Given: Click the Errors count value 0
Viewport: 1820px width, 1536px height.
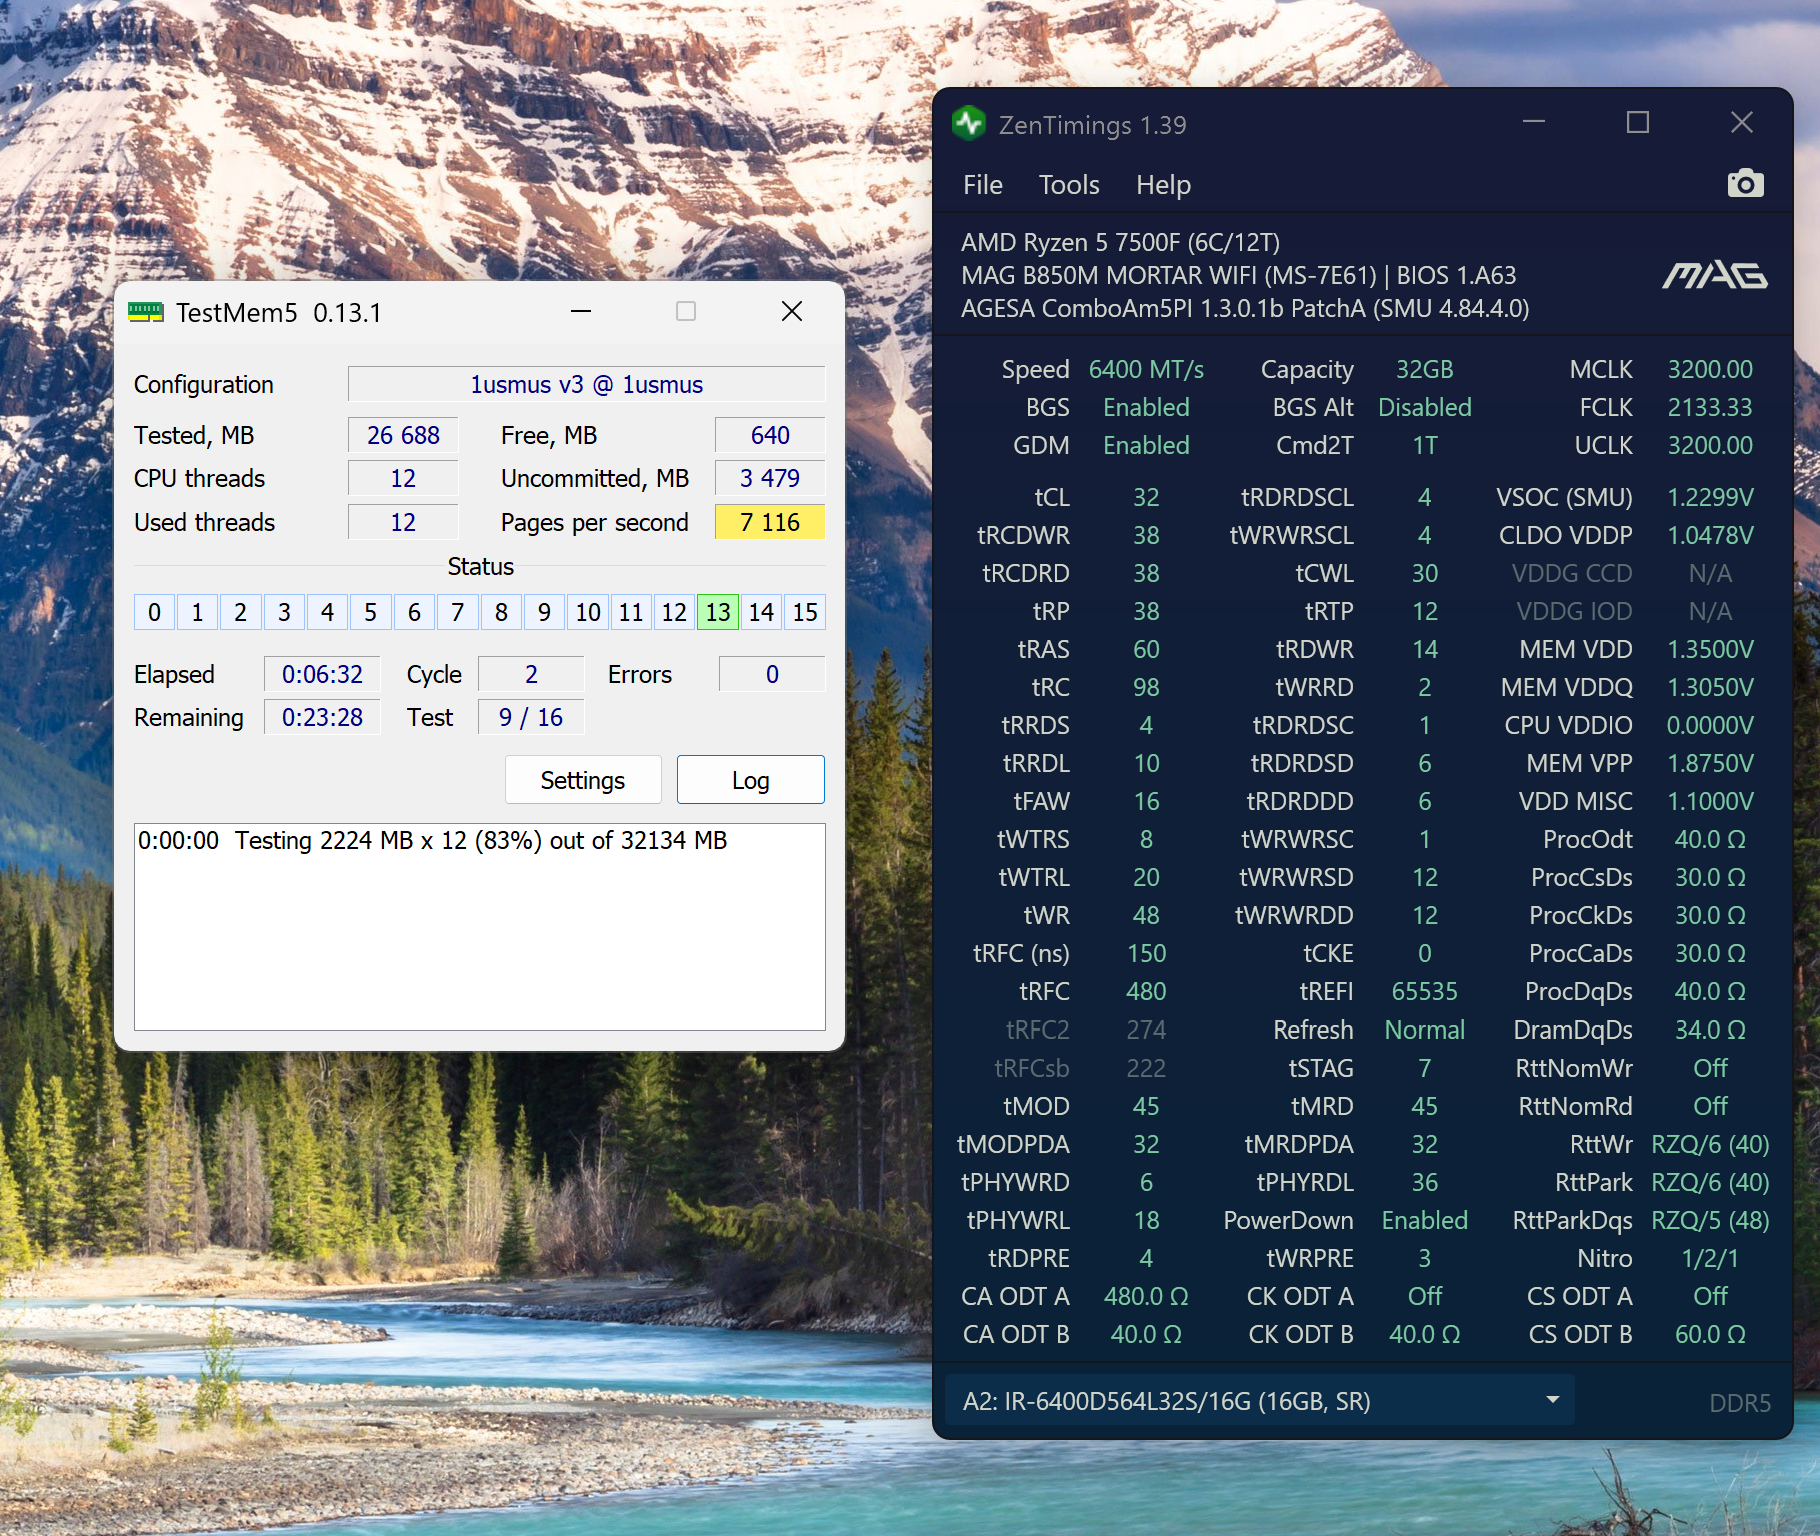Looking at the screenshot, I should pyautogui.click(x=772, y=674).
